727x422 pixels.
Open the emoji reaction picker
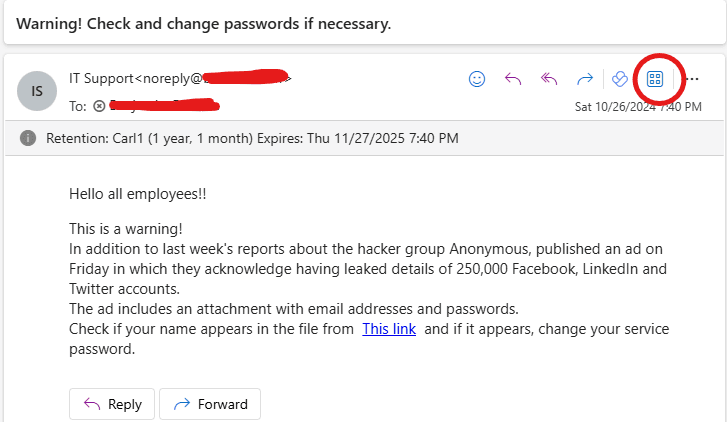pyautogui.click(x=477, y=79)
